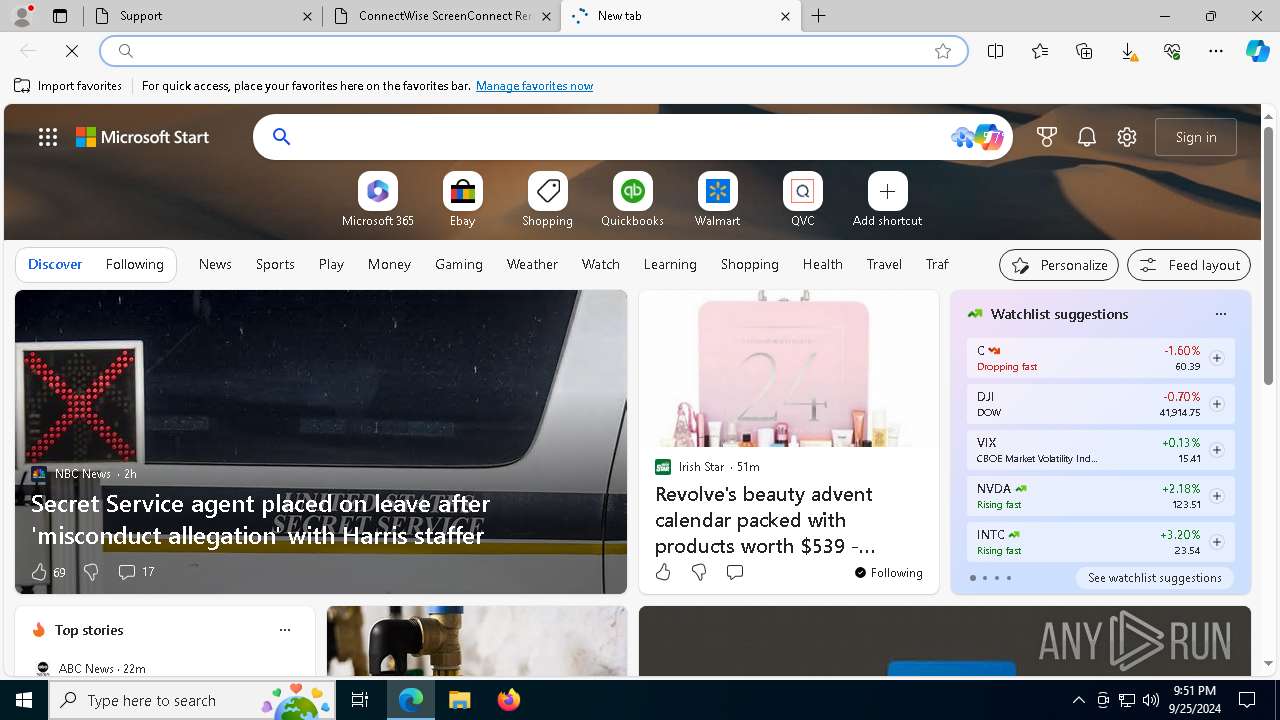This screenshot has width=1280, height=720.
Task: Open the Copilot sidebar icon
Action: [x=1257, y=51]
